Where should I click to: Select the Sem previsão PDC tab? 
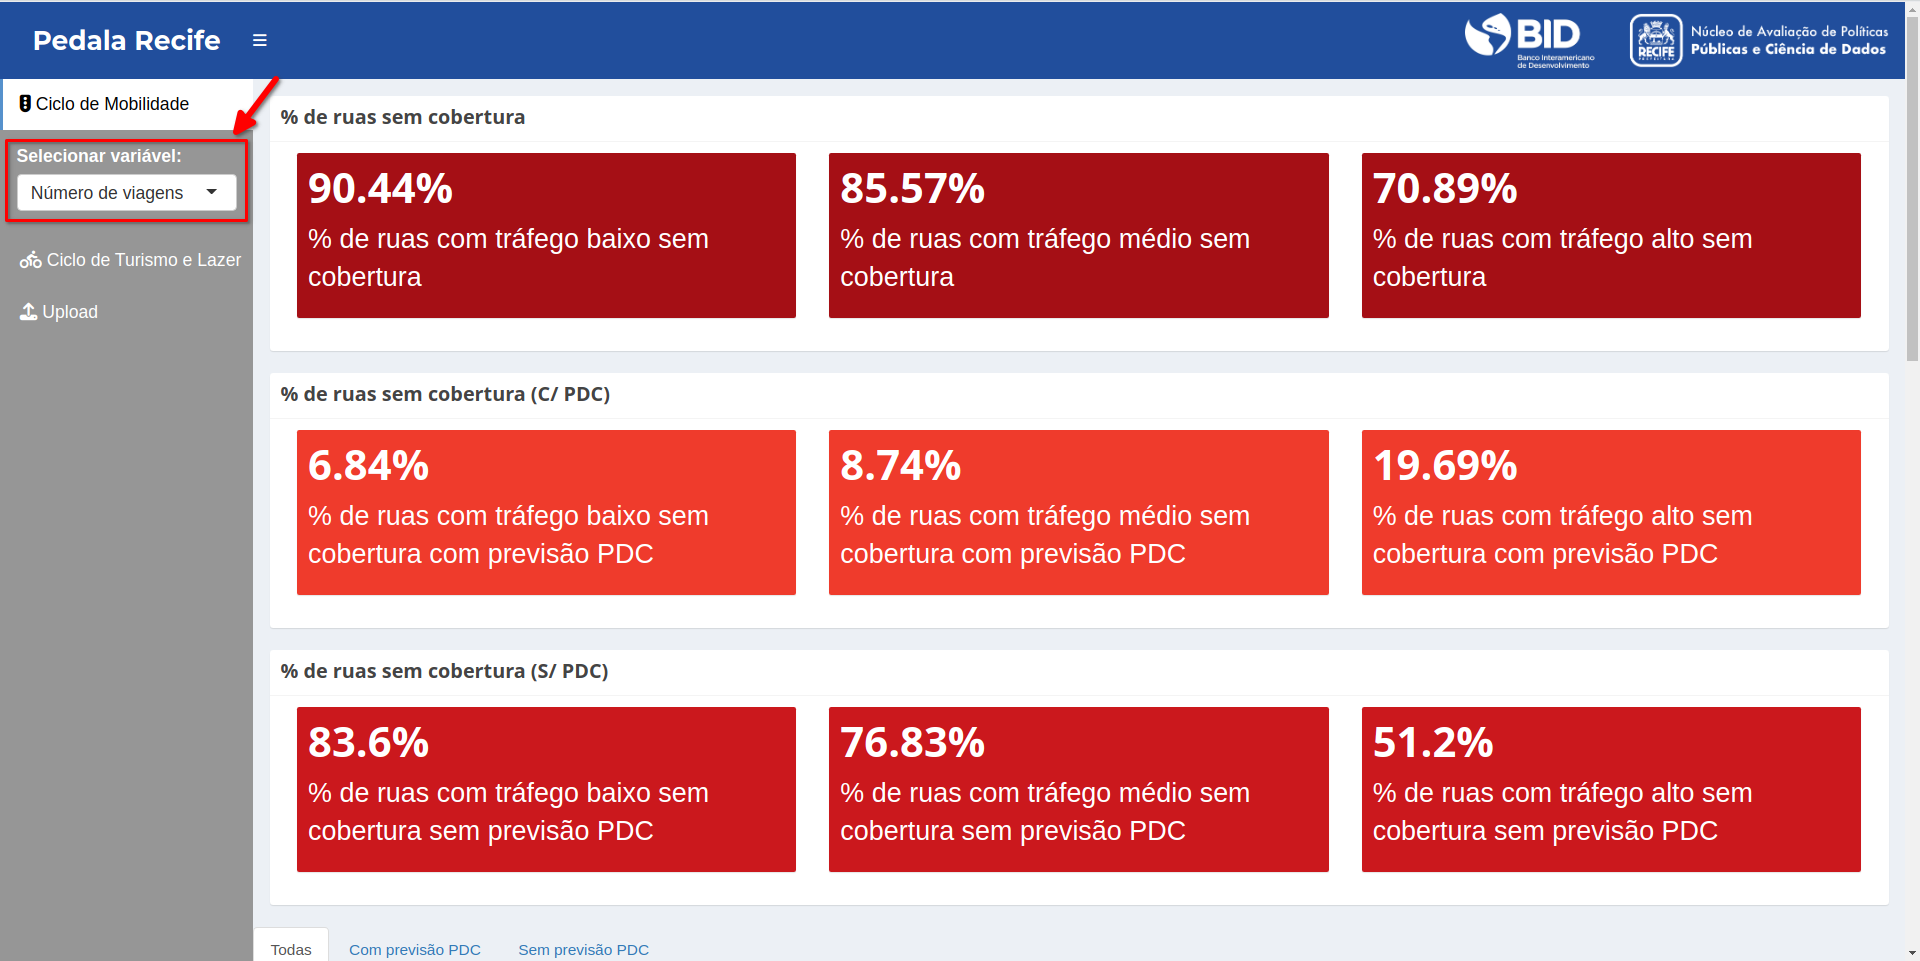[584, 949]
